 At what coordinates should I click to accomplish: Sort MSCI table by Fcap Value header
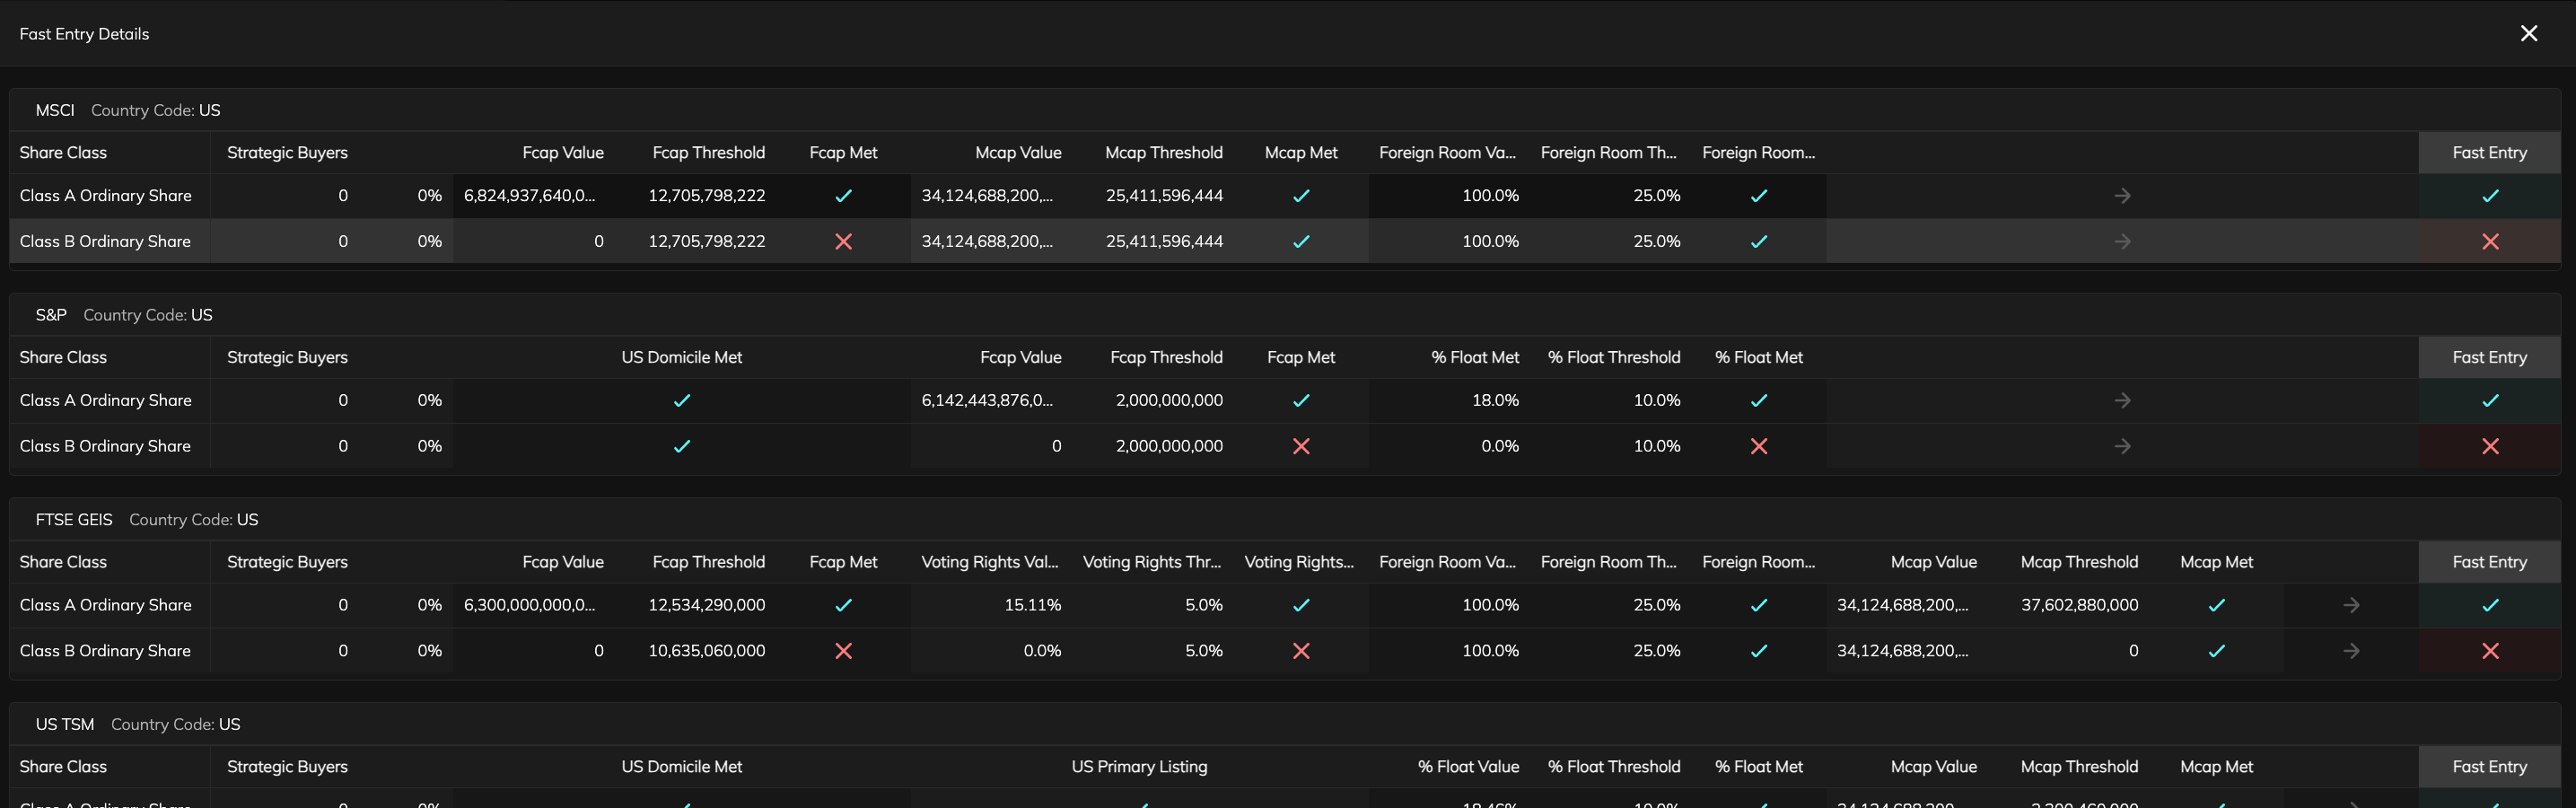(563, 153)
